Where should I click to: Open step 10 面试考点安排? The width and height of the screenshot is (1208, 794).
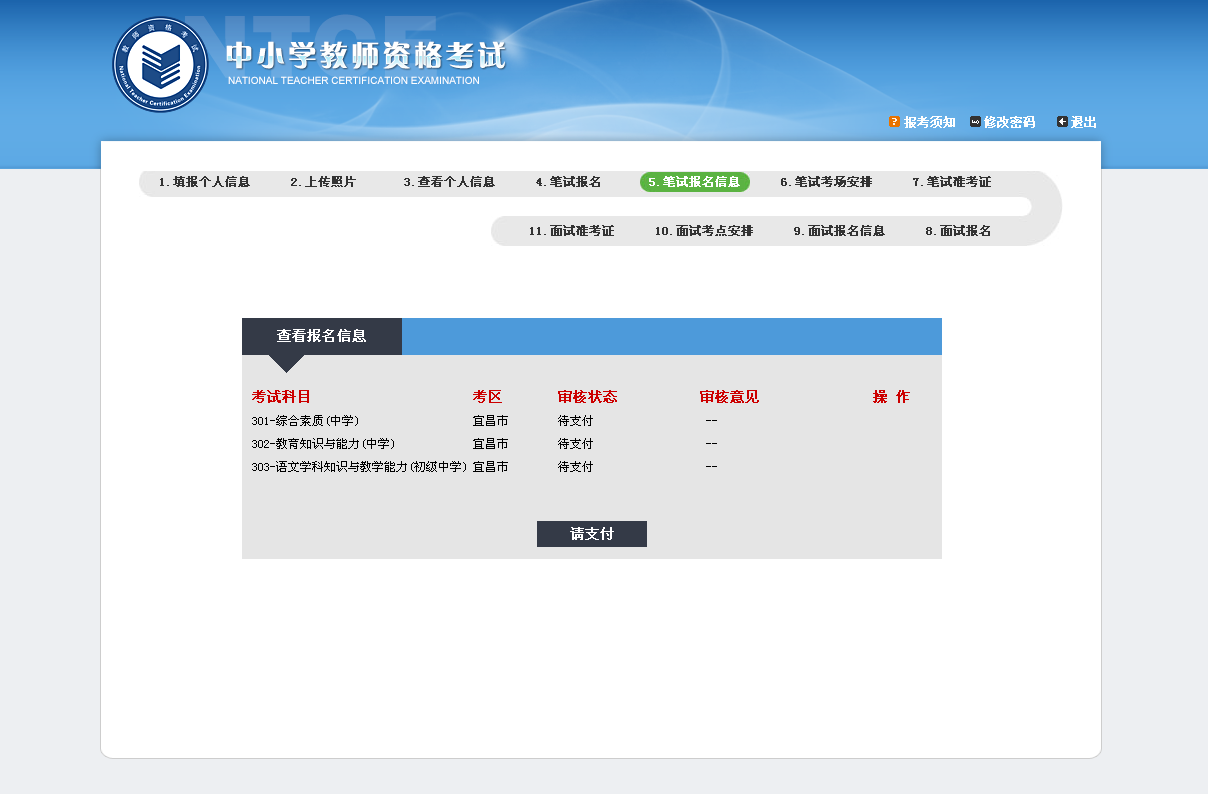[x=704, y=231]
